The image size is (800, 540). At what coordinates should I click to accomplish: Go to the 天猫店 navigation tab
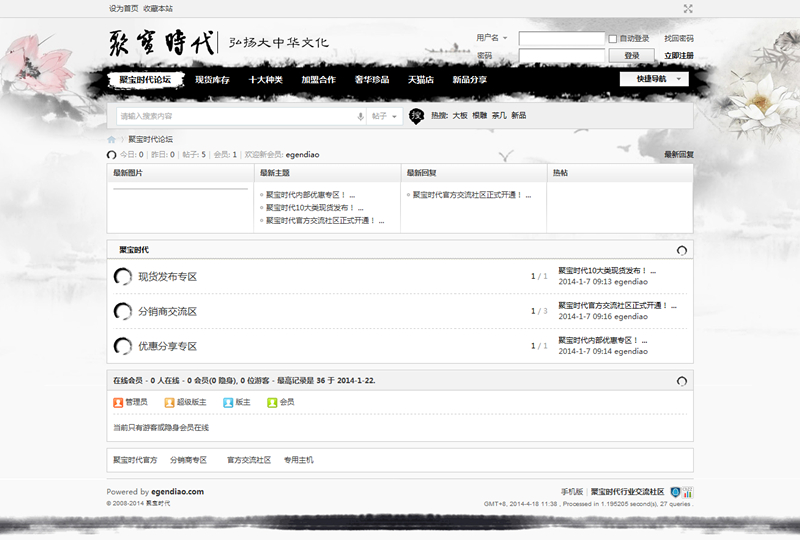[420, 79]
